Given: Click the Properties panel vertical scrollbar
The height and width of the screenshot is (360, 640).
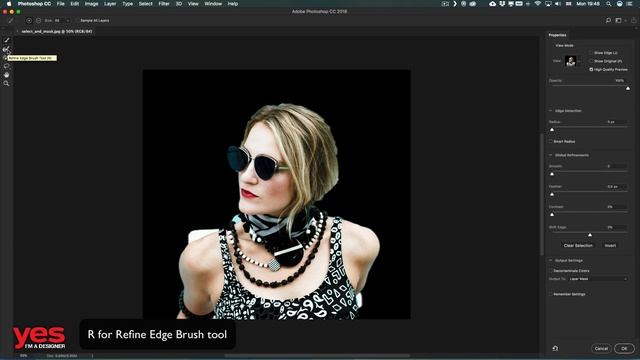Looking at the screenshot, I should [542, 194].
